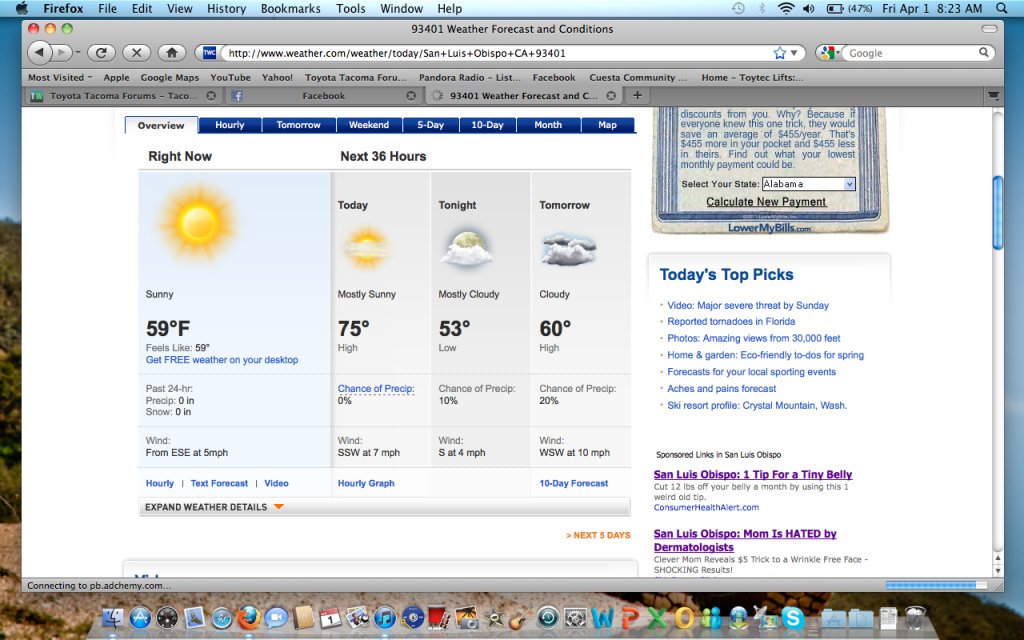Open the back/forward history dropdown arrow

pyautogui.click(x=77, y=52)
